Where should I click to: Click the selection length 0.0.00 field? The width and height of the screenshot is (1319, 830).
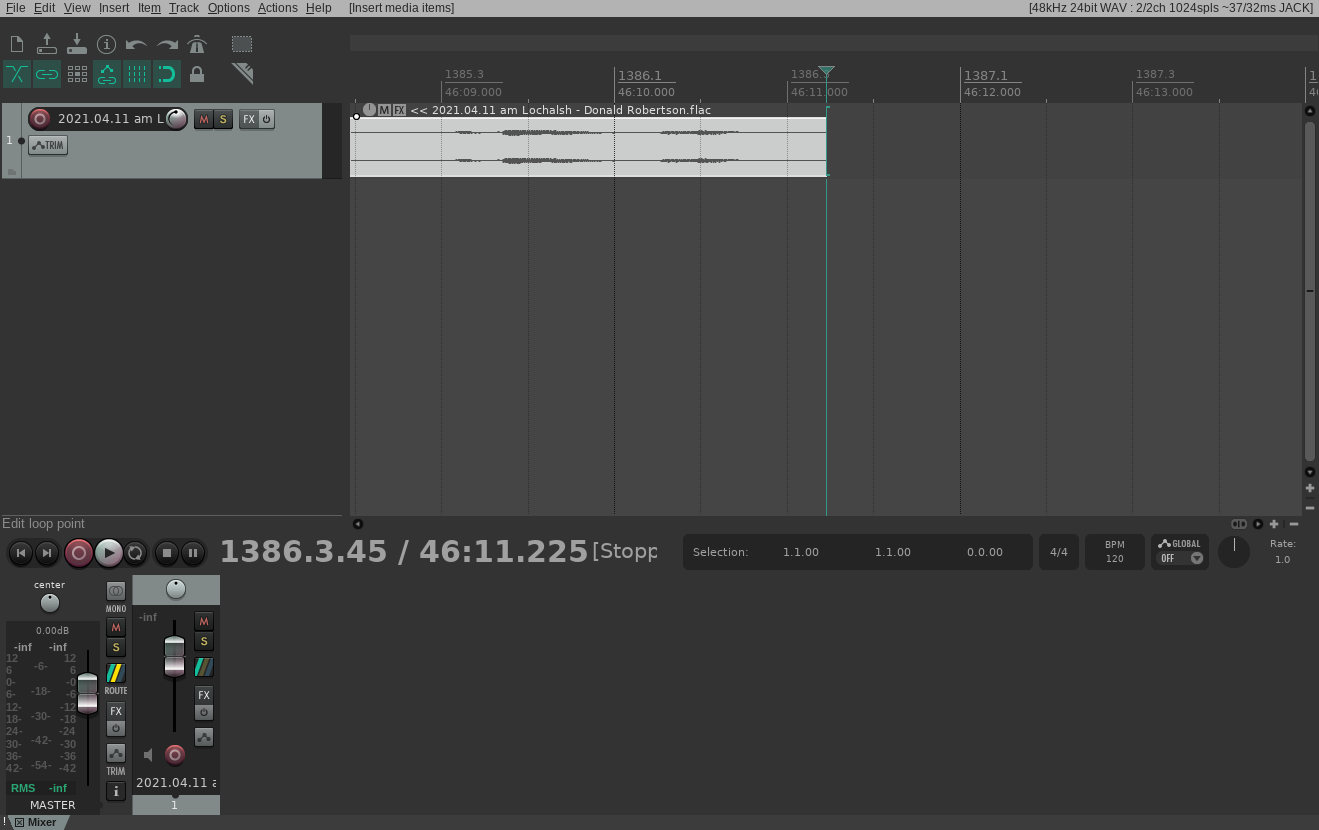click(x=985, y=552)
